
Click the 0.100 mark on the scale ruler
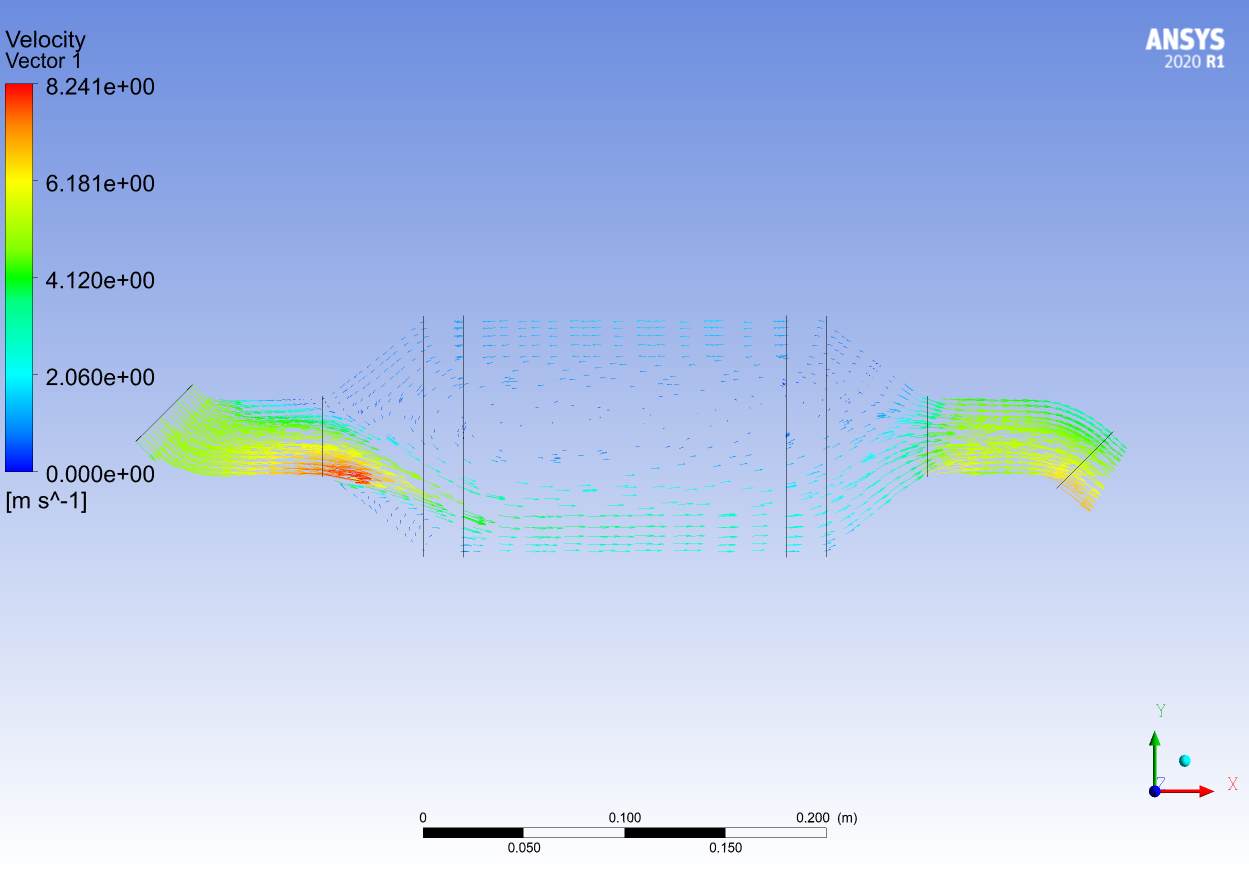(x=625, y=818)
